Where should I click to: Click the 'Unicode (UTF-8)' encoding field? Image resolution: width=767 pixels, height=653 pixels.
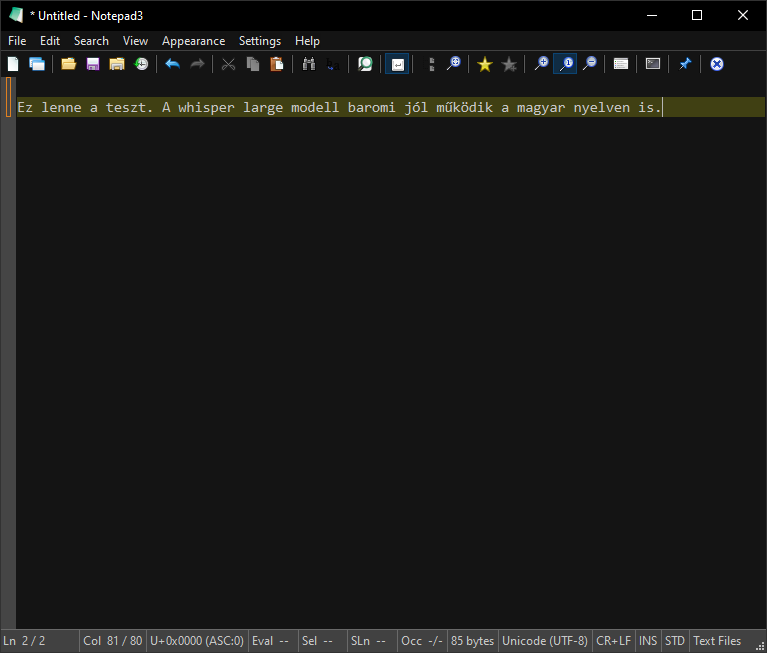545,641
